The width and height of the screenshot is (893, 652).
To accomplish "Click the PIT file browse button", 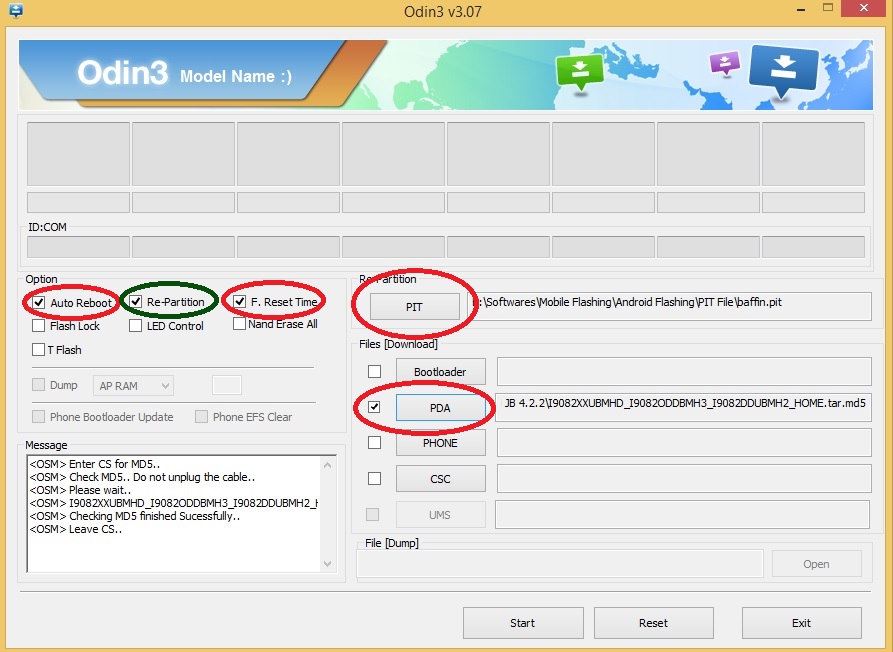I will (415, 307).
